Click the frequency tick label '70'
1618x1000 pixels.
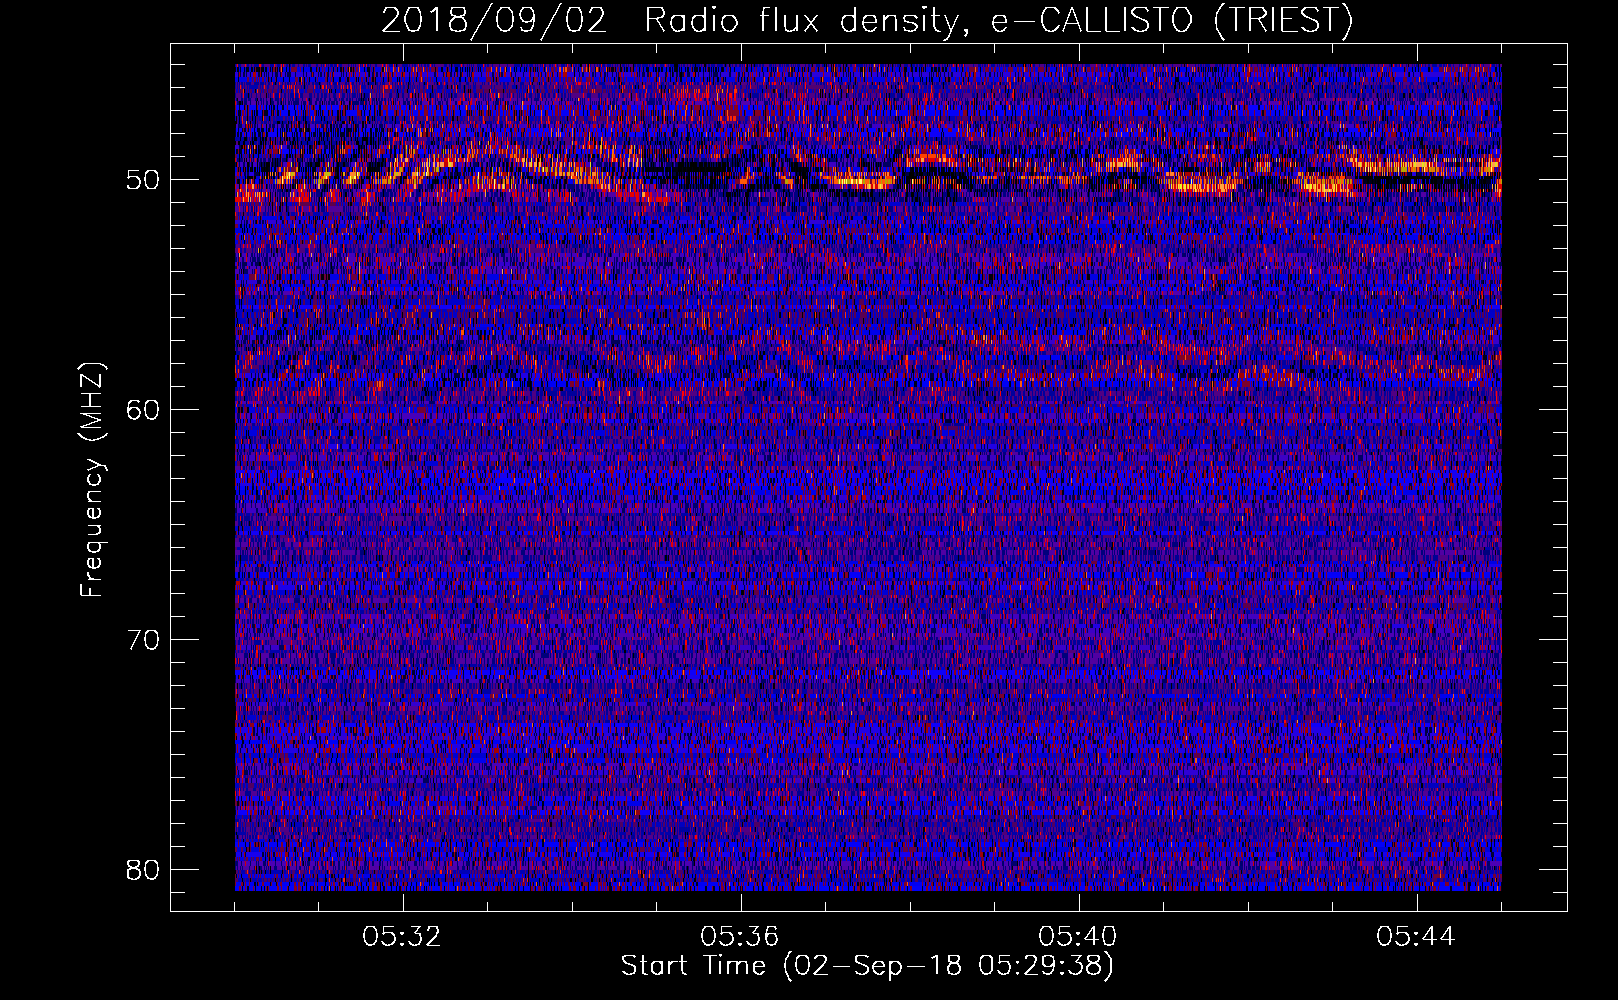(x=144, y=640)
